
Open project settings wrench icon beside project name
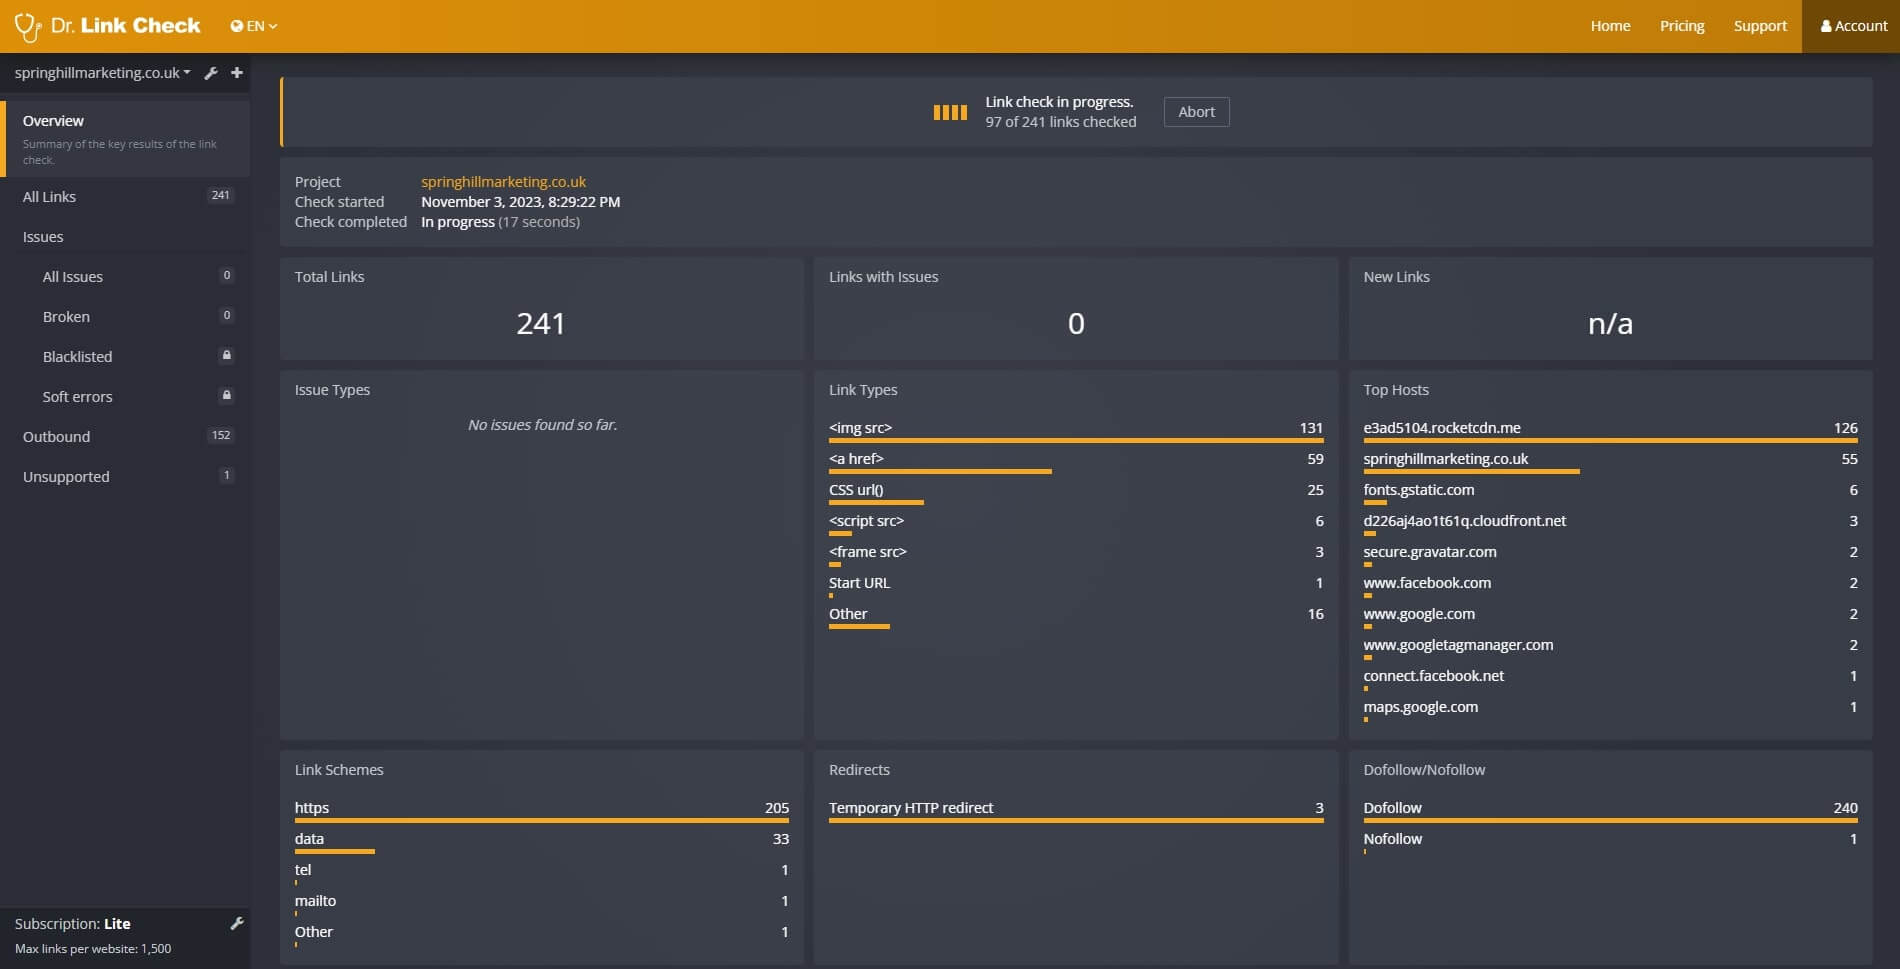(x=211, y=73)
